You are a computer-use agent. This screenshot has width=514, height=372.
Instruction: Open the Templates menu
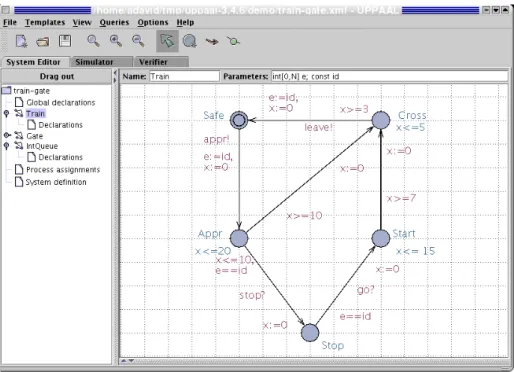[x=45, y=22]
